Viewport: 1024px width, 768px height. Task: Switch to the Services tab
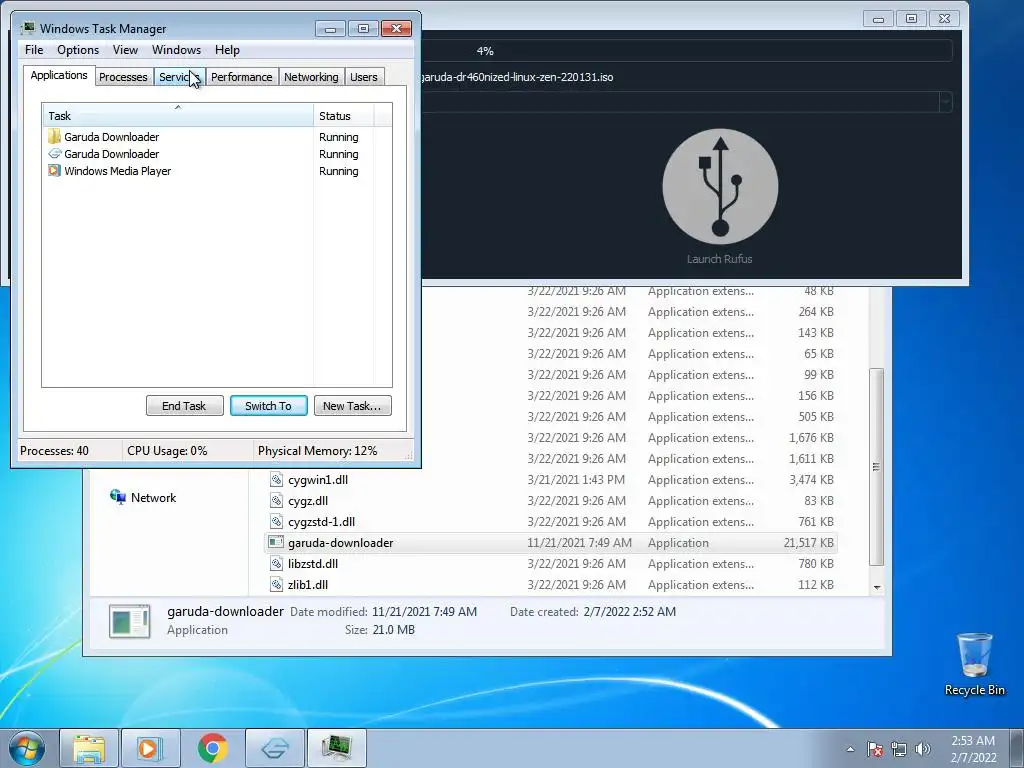[x=179, y=77]
